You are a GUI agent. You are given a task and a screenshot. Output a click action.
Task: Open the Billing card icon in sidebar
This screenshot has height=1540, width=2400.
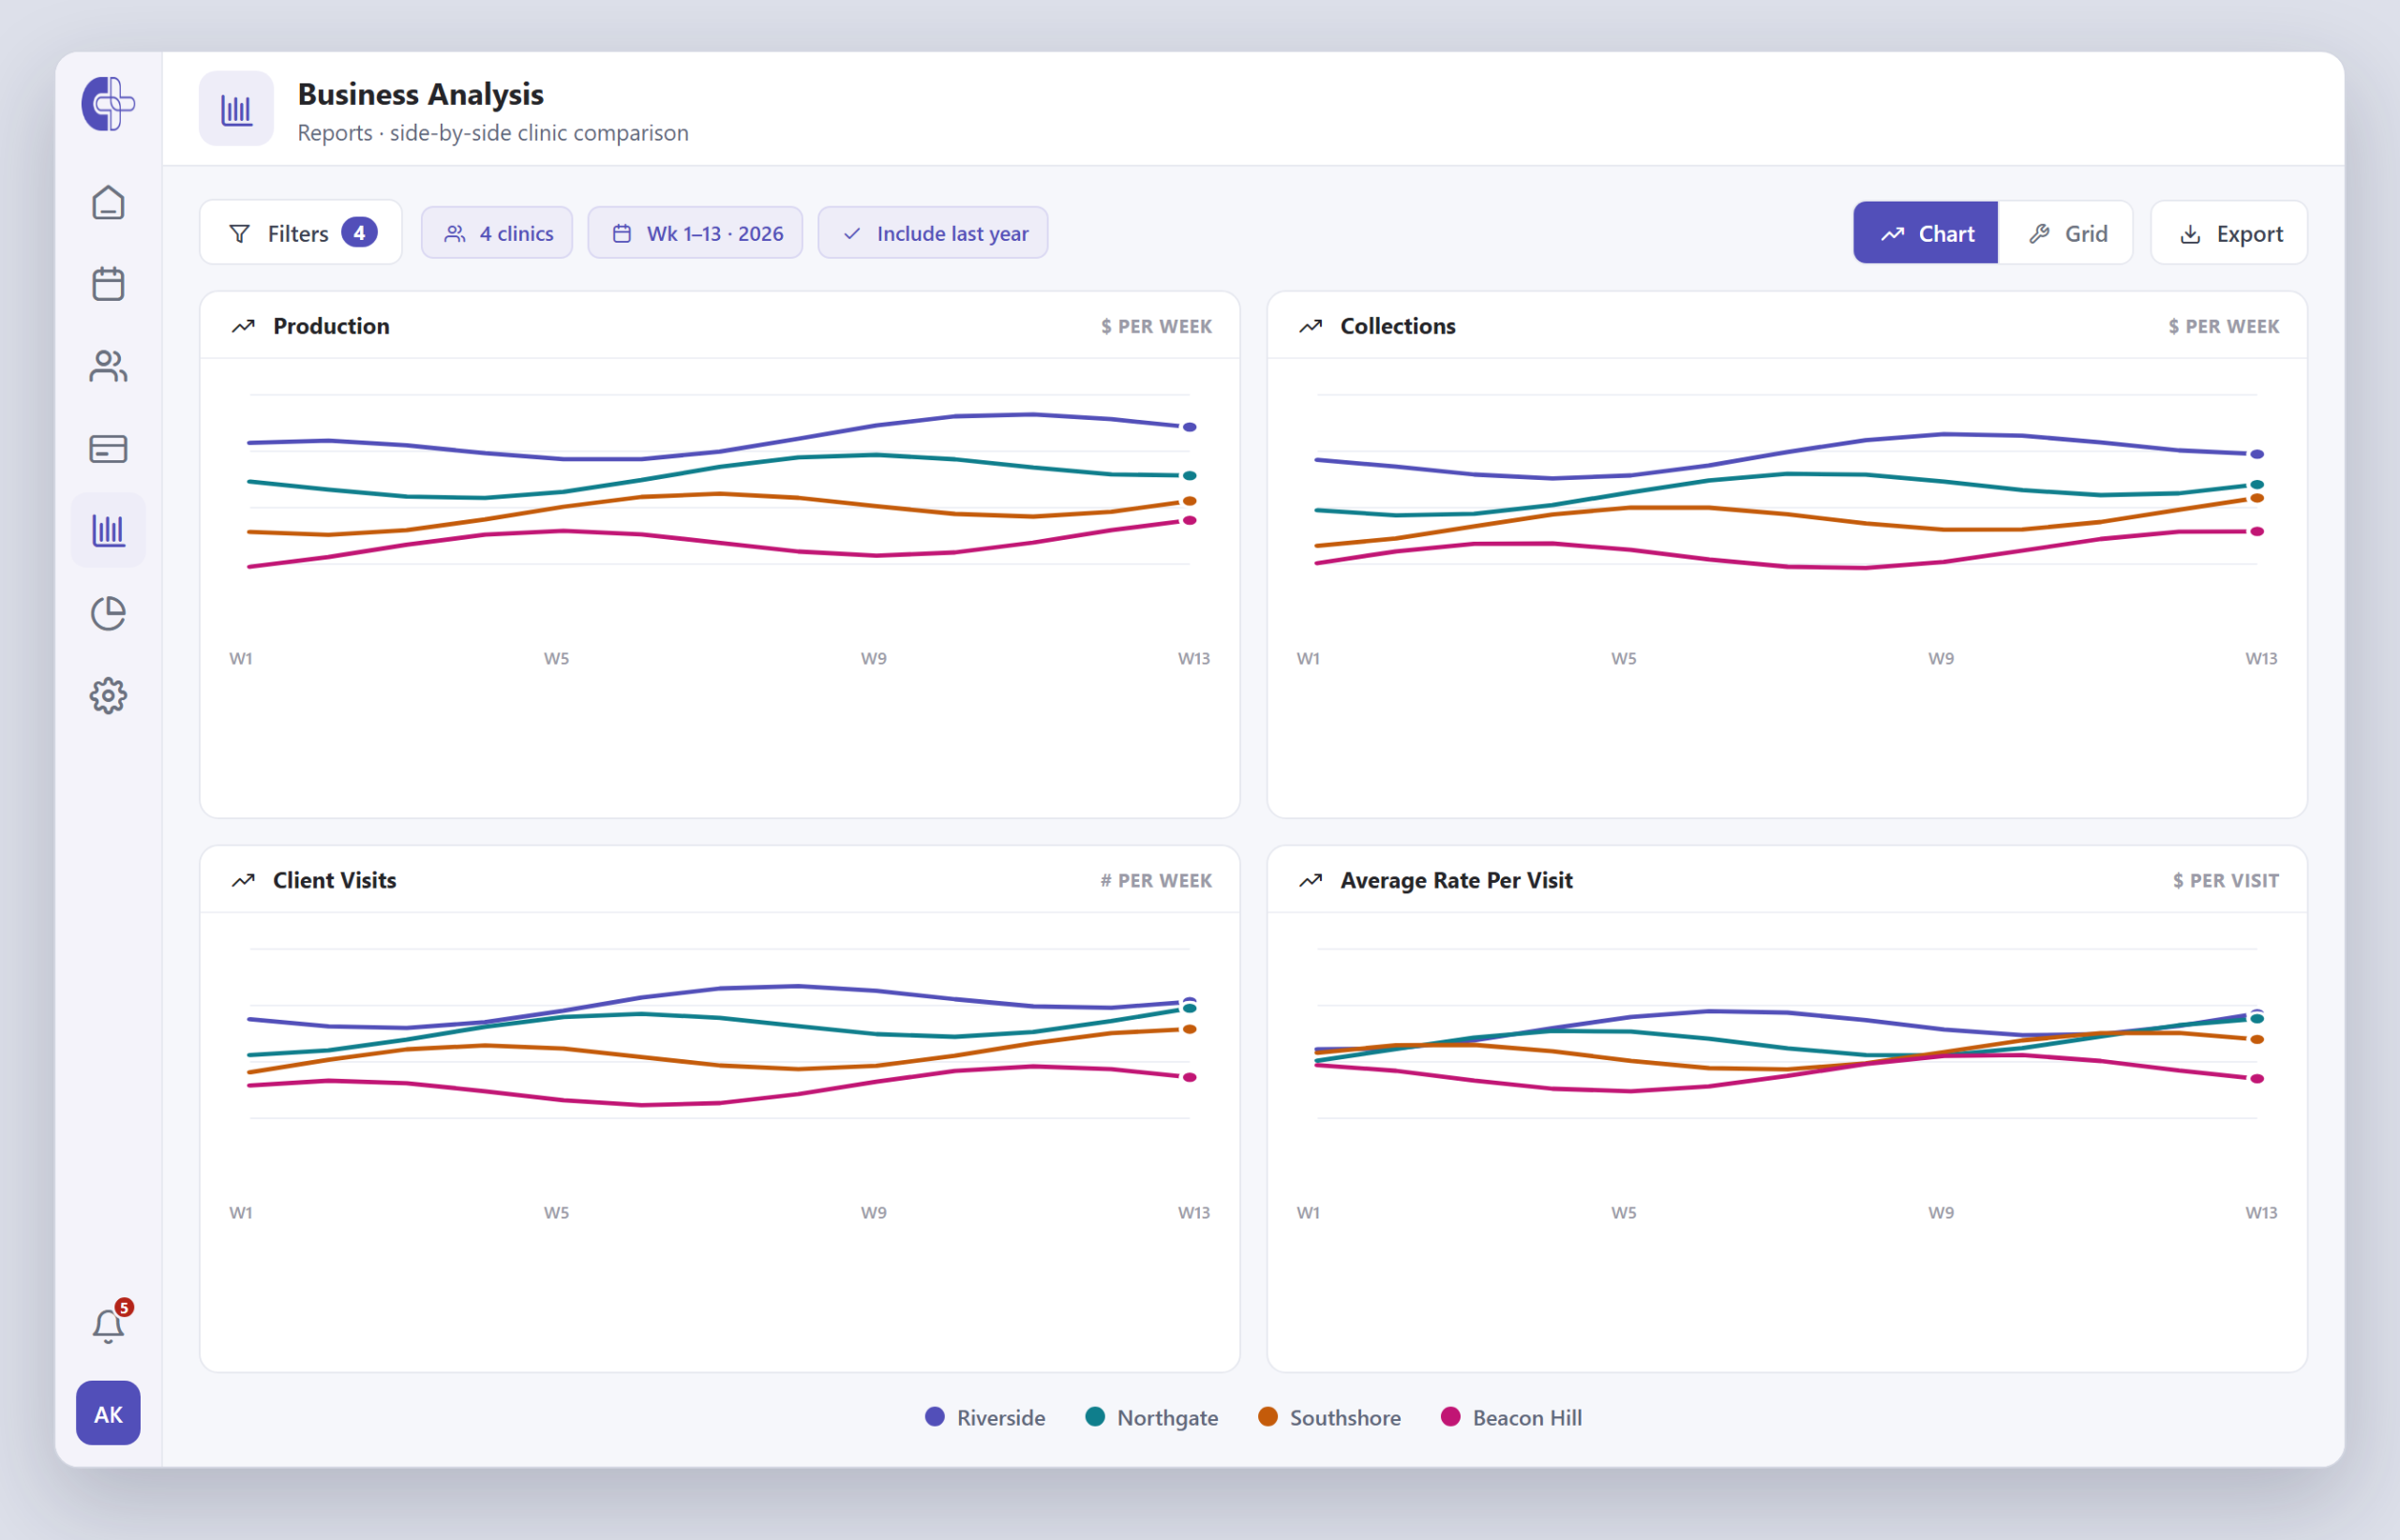[x=108, y=449]
